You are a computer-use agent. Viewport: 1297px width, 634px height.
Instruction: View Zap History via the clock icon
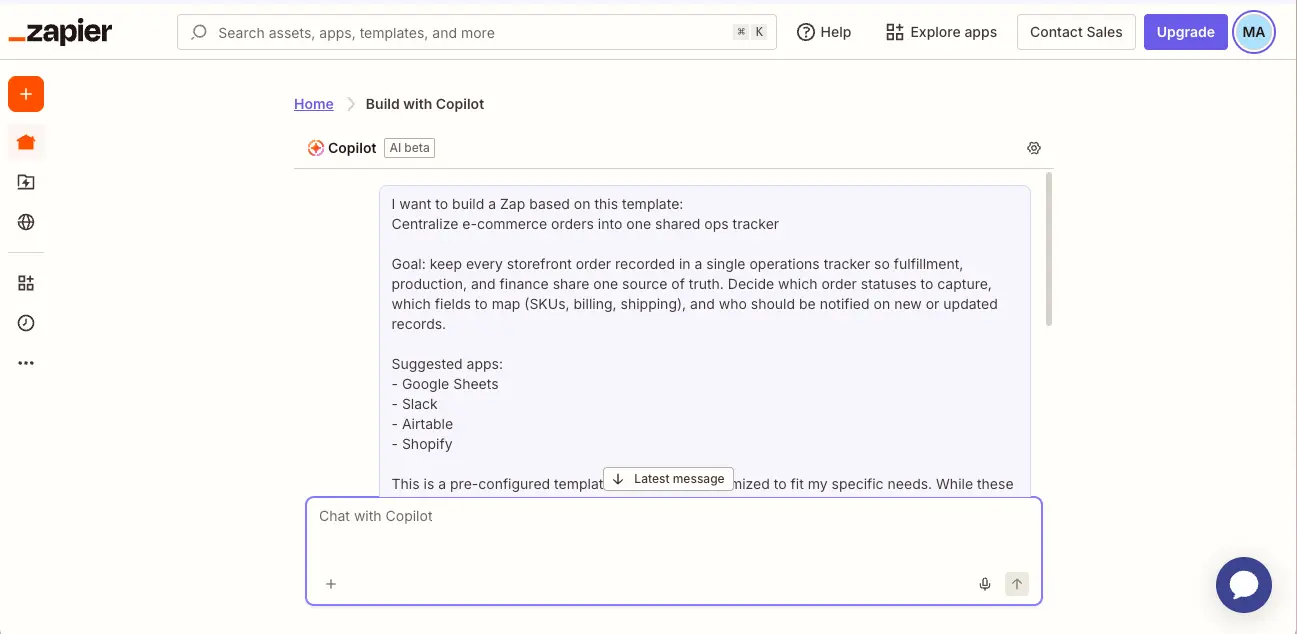point(26,322)
